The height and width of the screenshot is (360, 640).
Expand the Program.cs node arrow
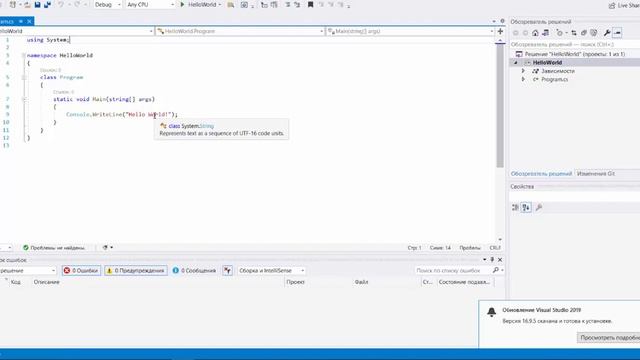click(x=523, y=79)
